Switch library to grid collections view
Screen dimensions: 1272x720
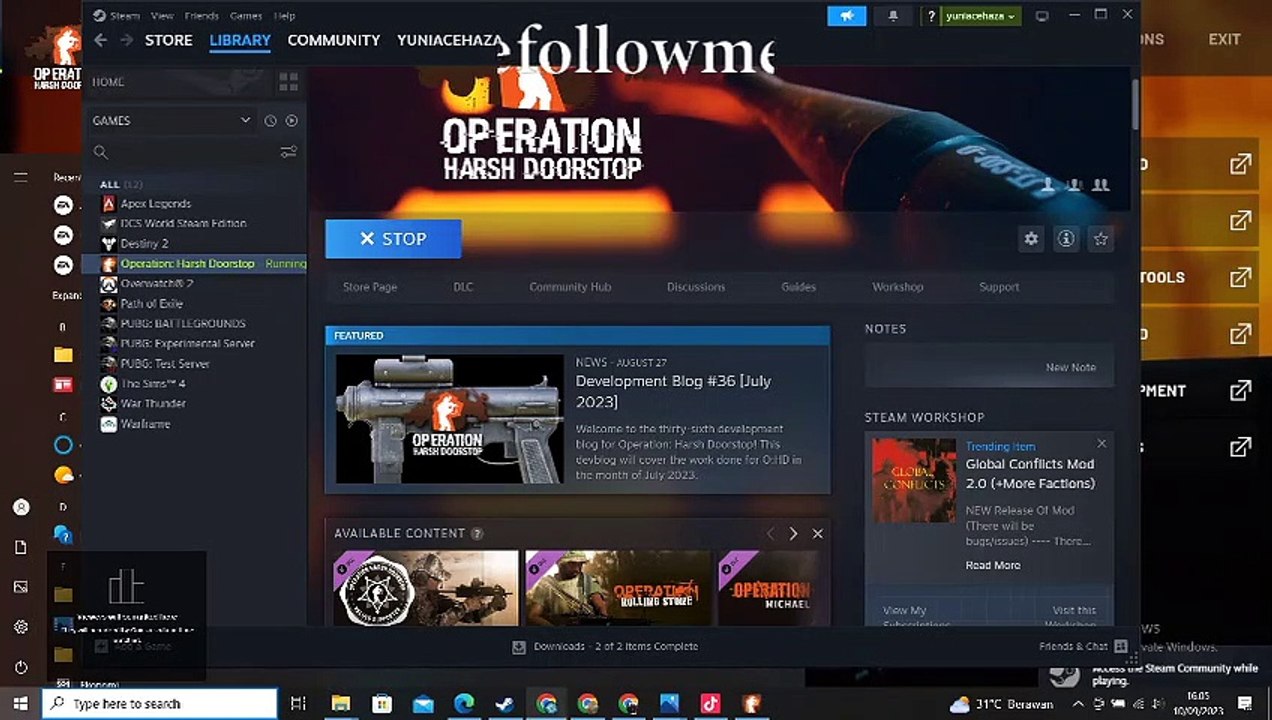click(x=288, y=82)
